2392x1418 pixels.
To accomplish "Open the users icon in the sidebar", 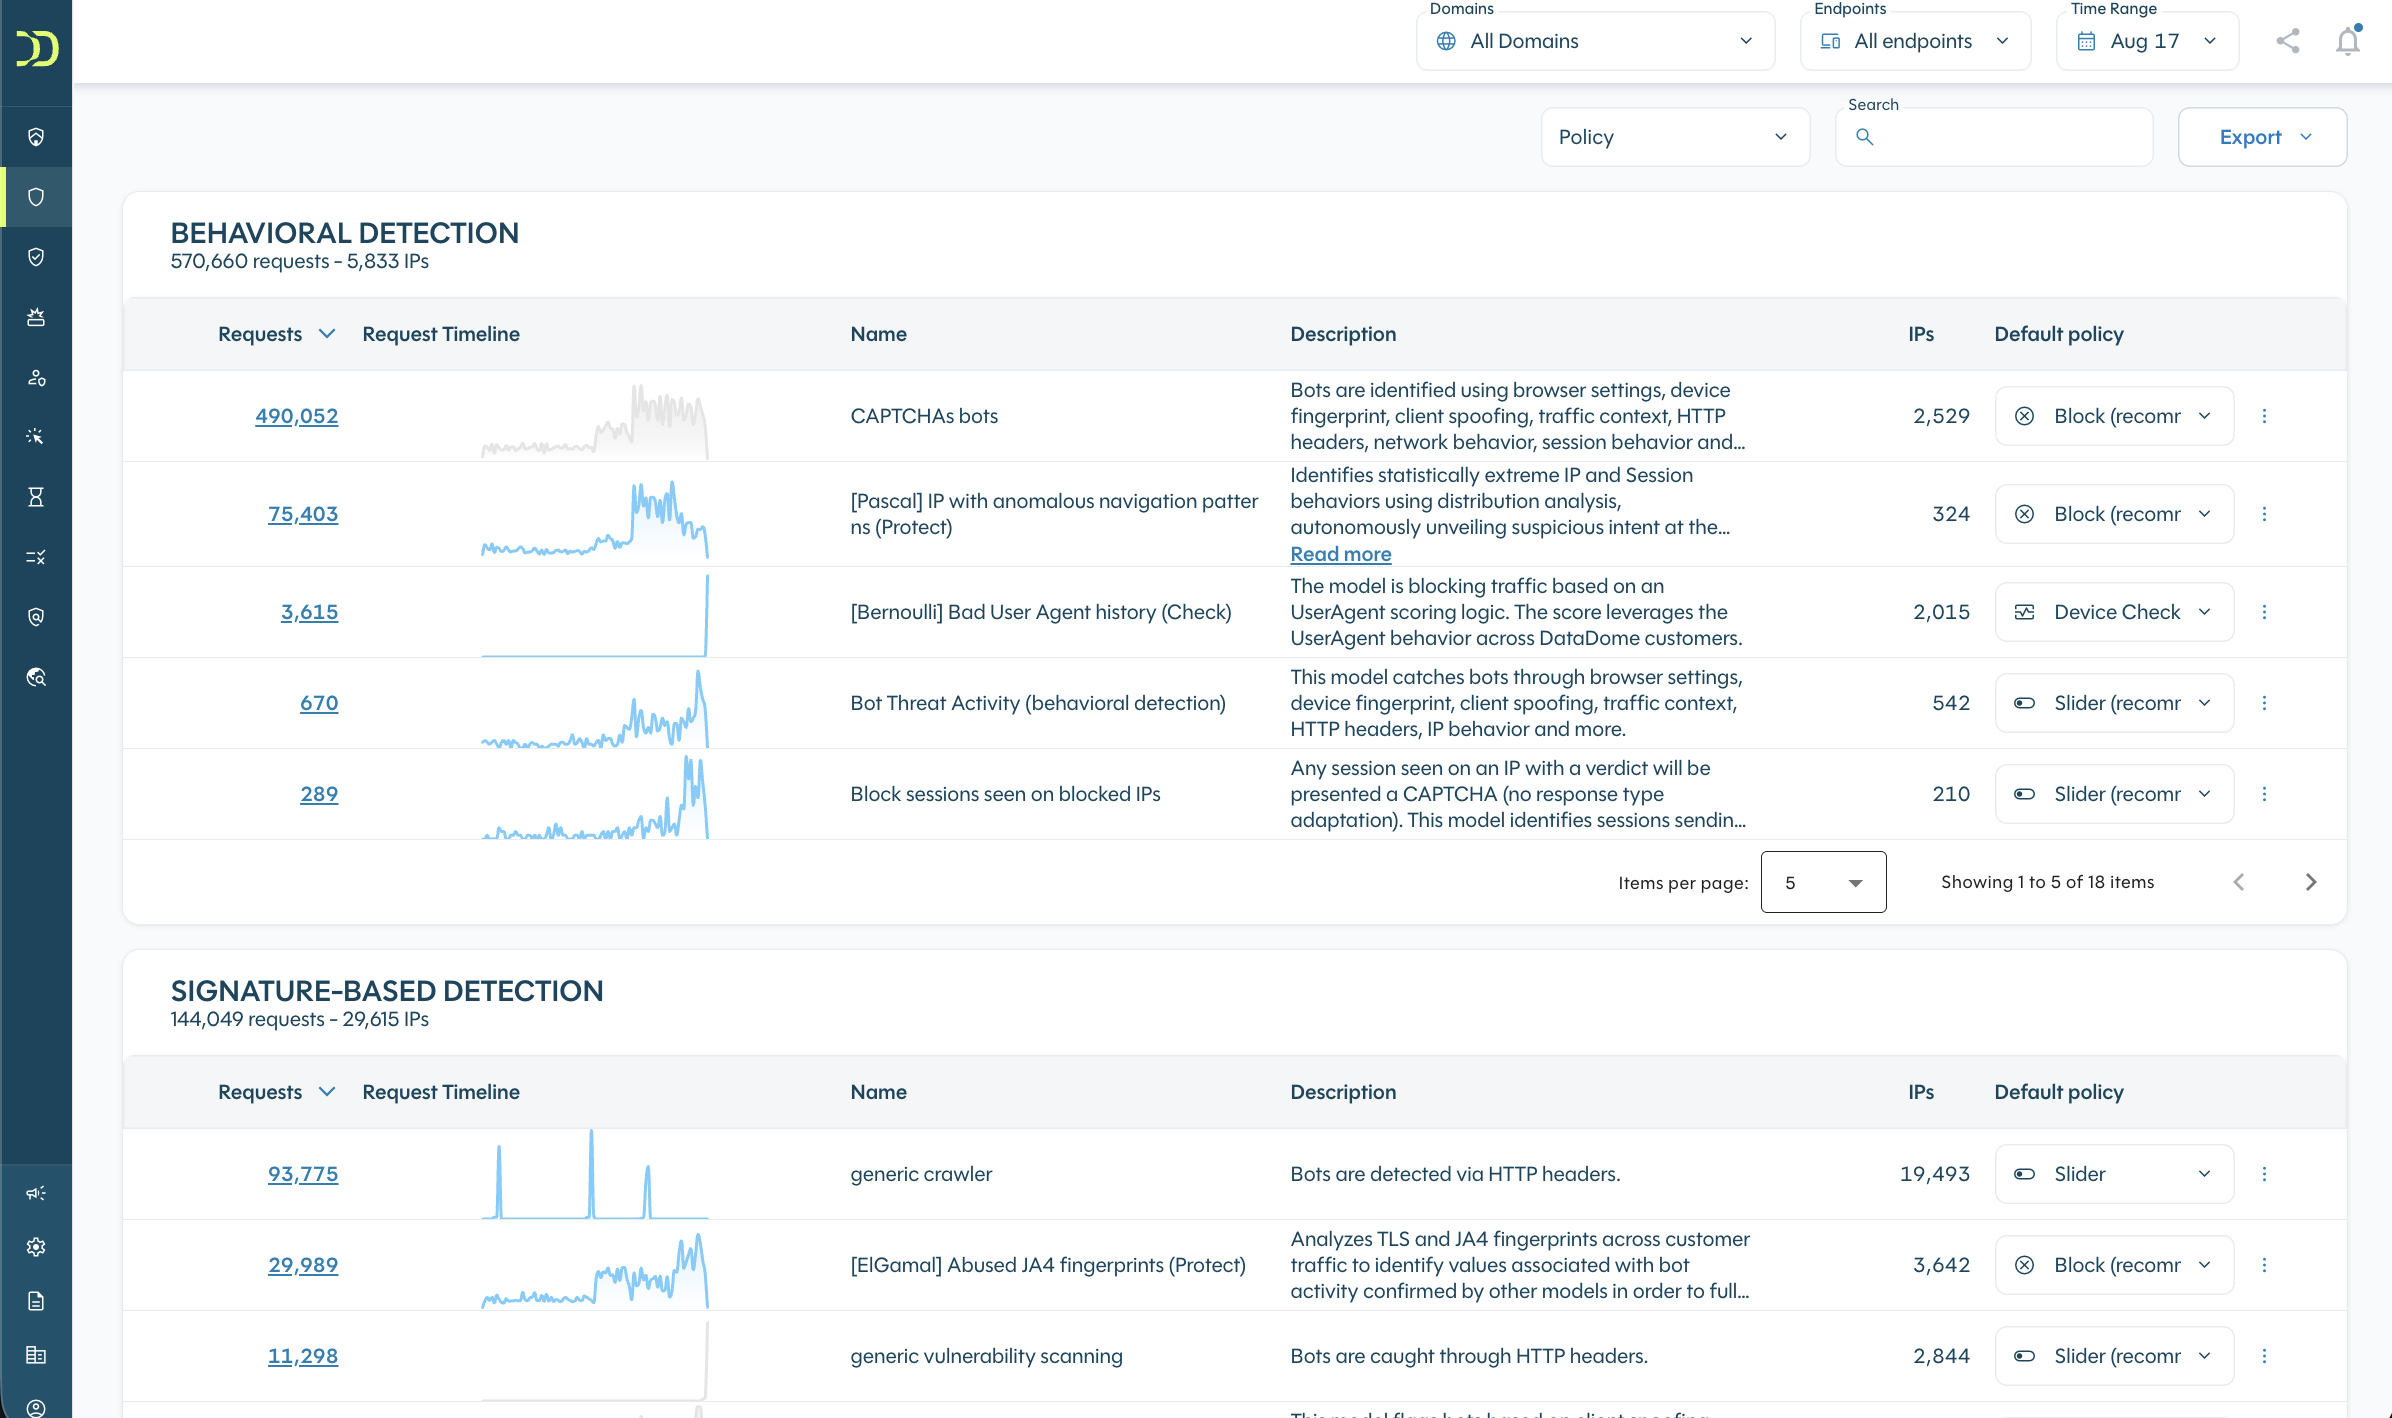I will click(x=36, y=377).
